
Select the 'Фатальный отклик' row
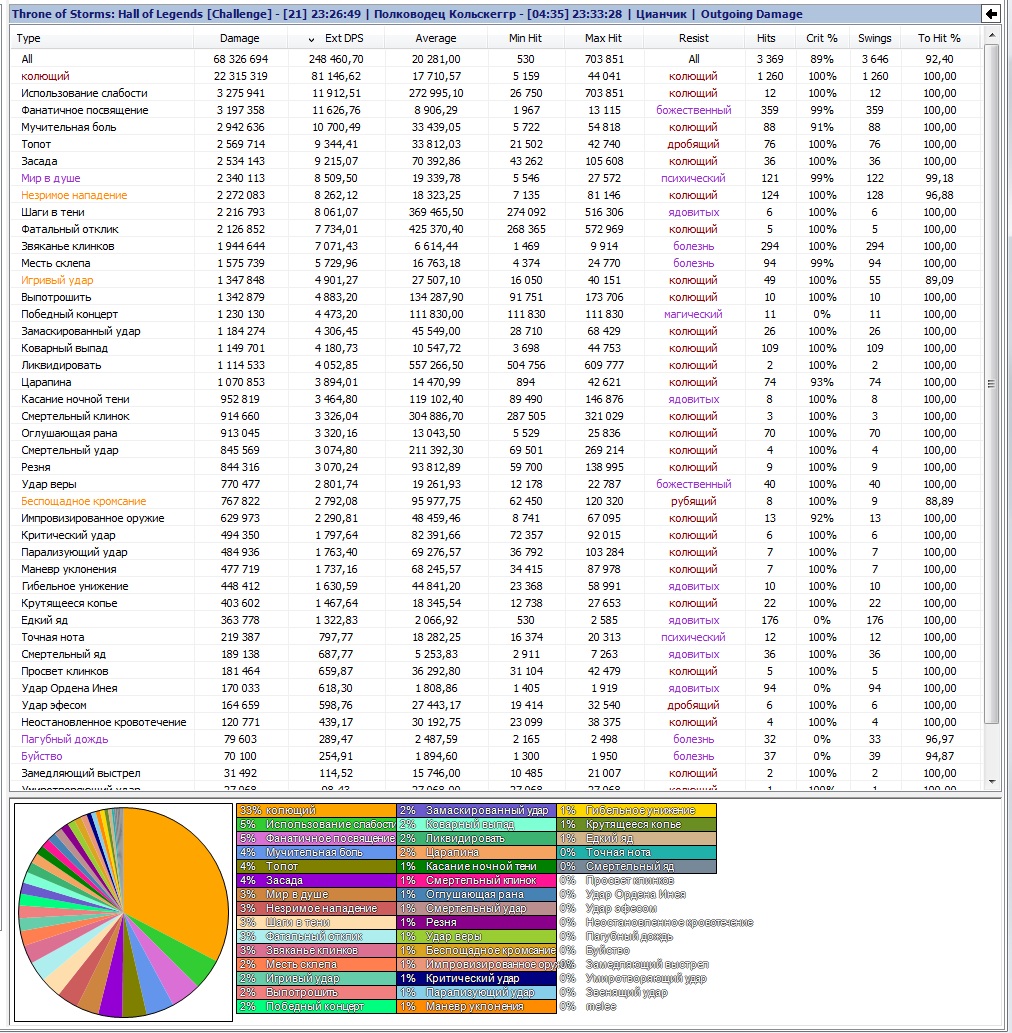[497, 229]
